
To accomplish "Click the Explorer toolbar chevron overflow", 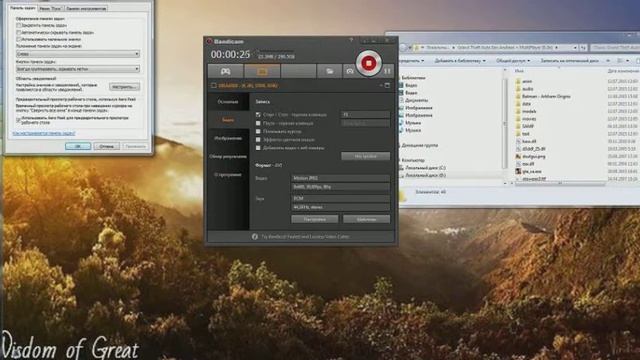I will click(608, 61).
